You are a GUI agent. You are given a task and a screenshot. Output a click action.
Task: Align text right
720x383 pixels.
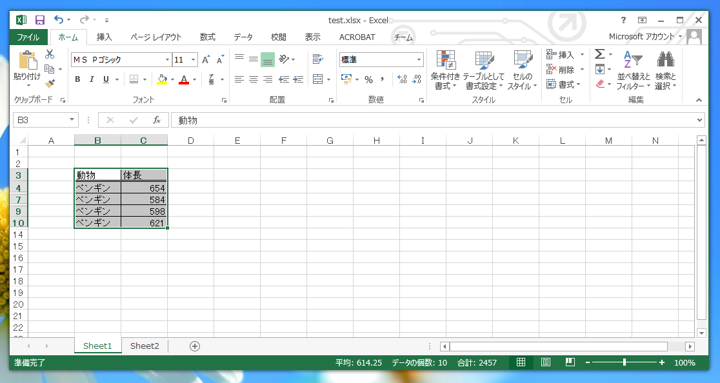coord(268,79)
